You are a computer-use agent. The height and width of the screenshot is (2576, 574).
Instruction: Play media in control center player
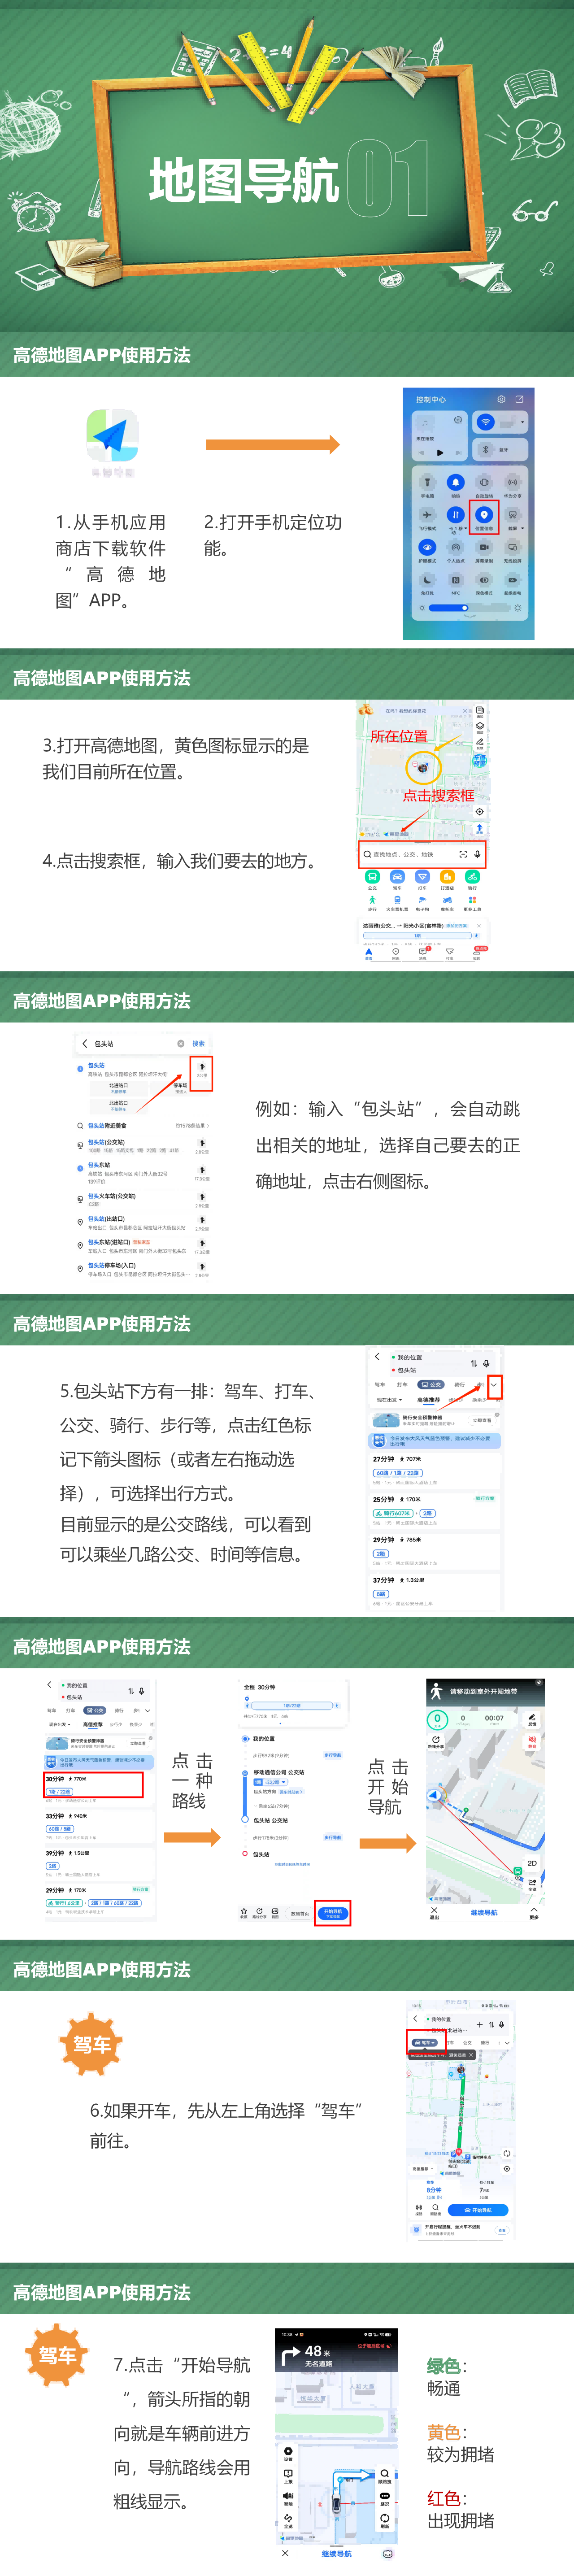click(440, 453)
